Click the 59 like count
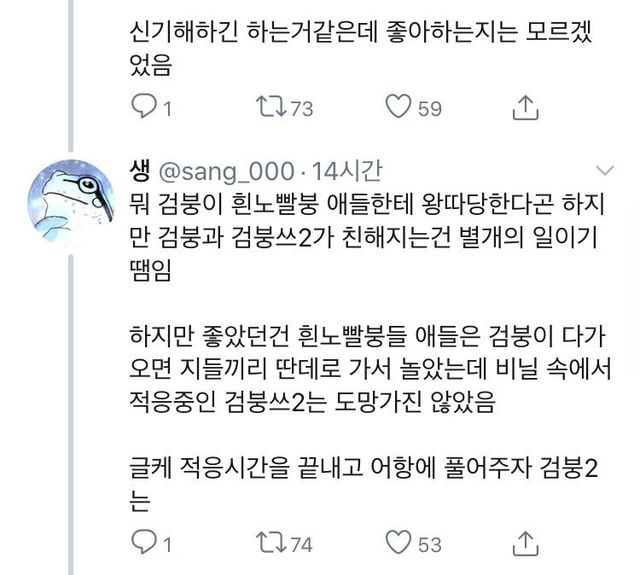Image resolution: width=640 pixels, height=575 pixels. point(429,107)
